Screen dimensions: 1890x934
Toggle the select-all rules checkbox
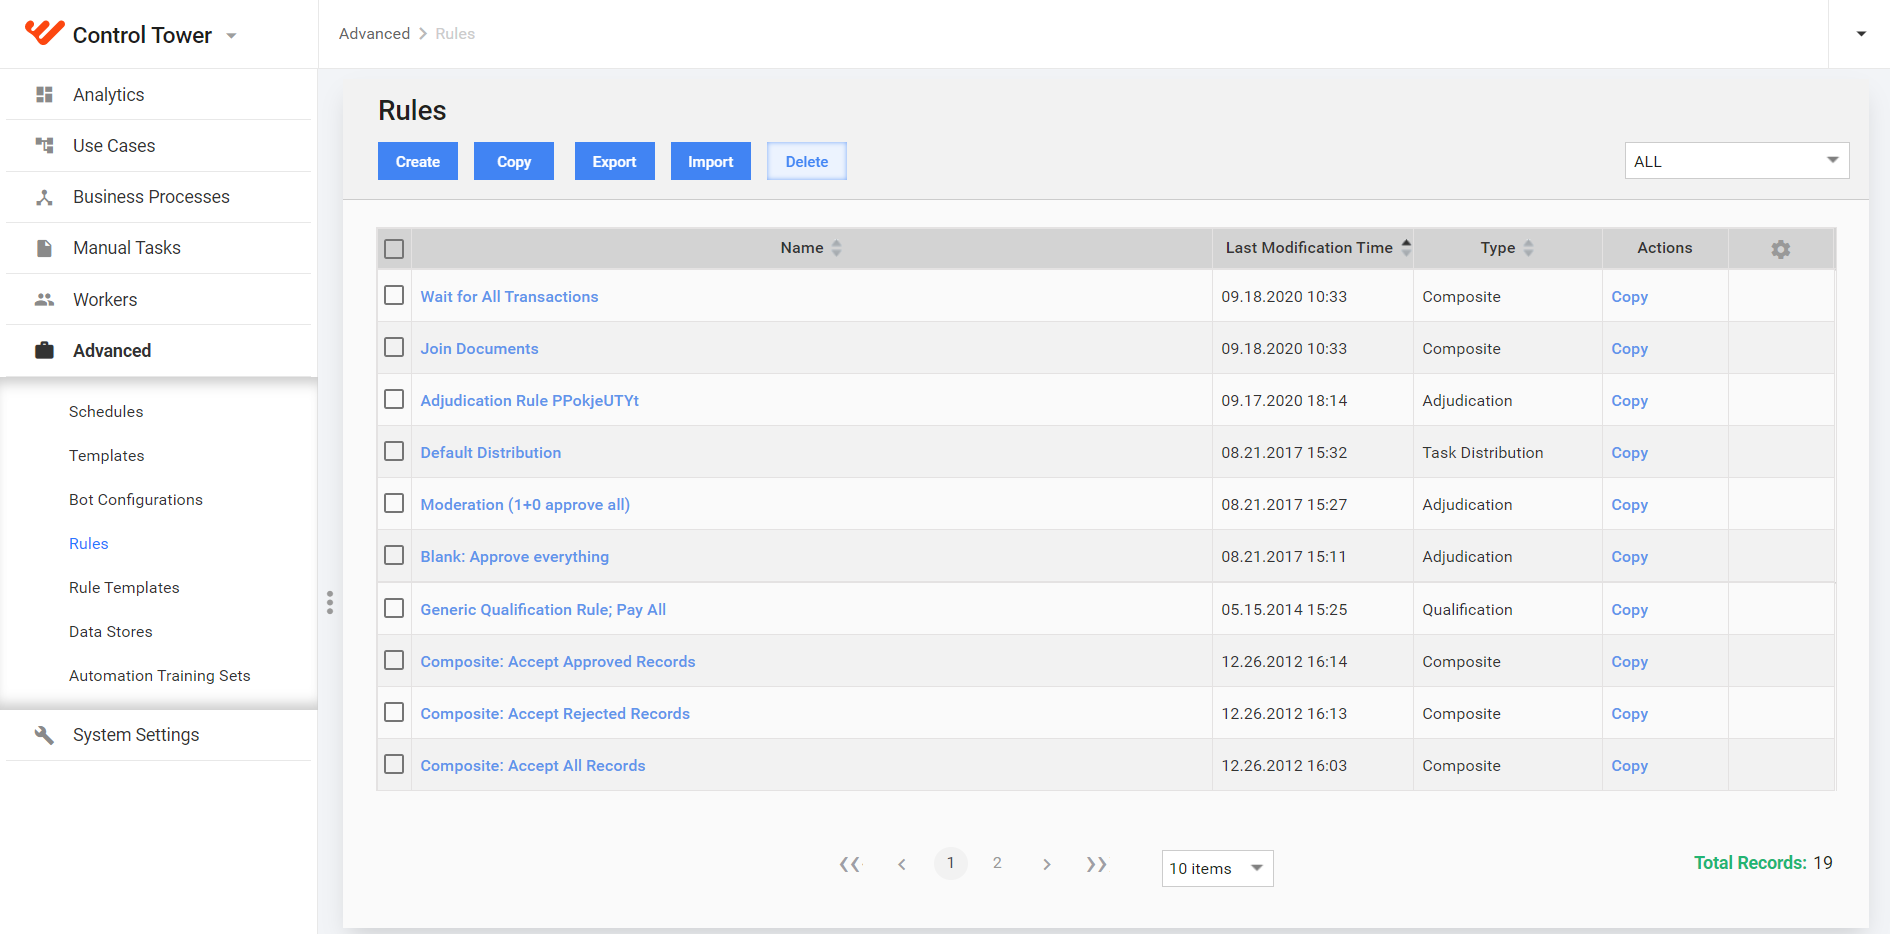pyautogui.click(x=394, y=249)
